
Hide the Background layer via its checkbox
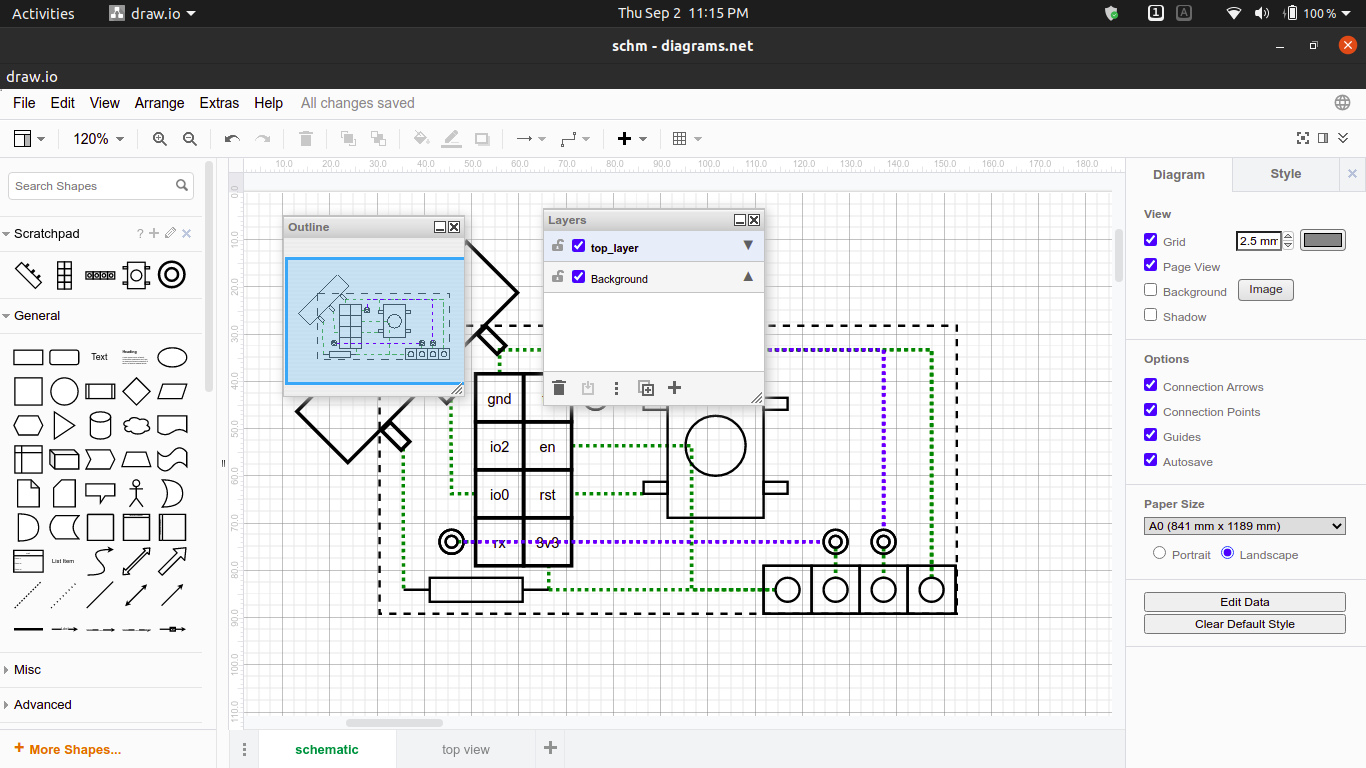[x=578, y=277]
